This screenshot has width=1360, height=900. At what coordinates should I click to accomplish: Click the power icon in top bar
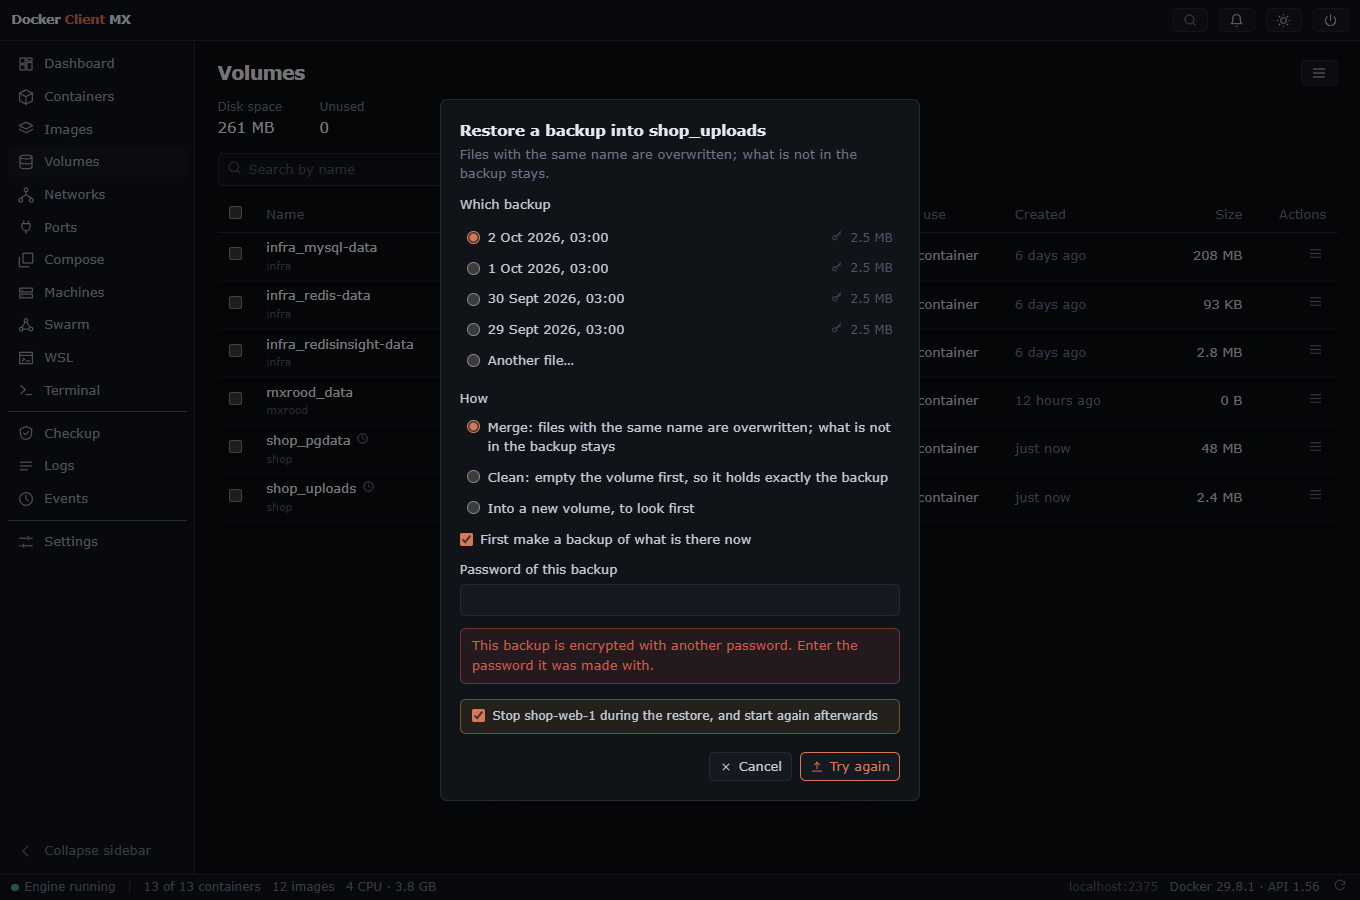click(1330, 20)
